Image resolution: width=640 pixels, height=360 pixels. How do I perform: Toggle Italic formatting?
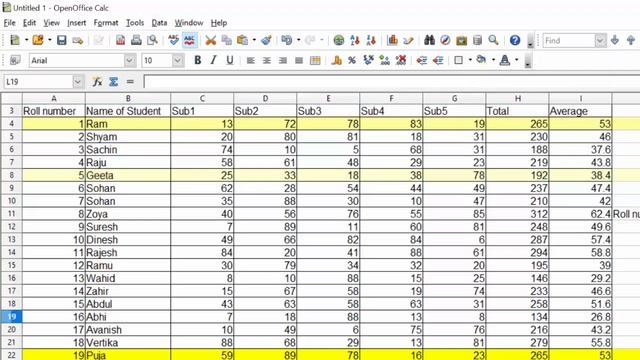tap(213, 60)
